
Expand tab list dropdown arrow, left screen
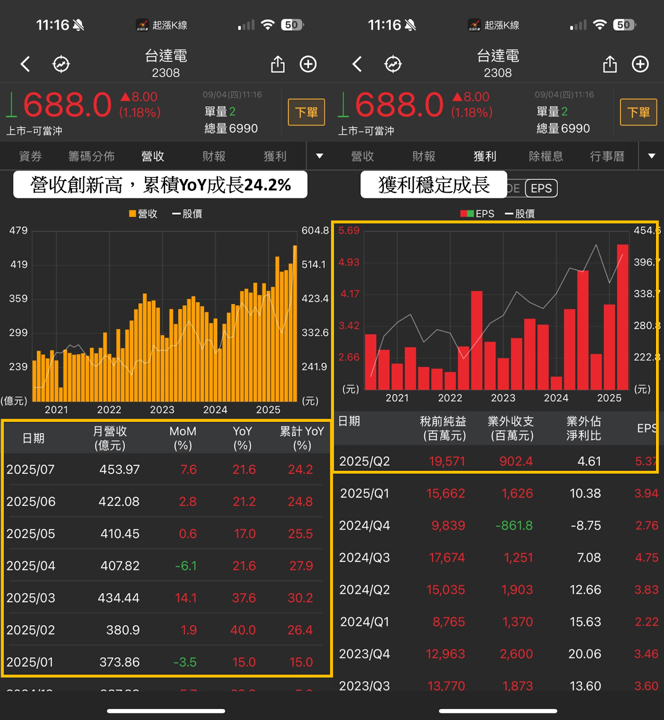319,156
